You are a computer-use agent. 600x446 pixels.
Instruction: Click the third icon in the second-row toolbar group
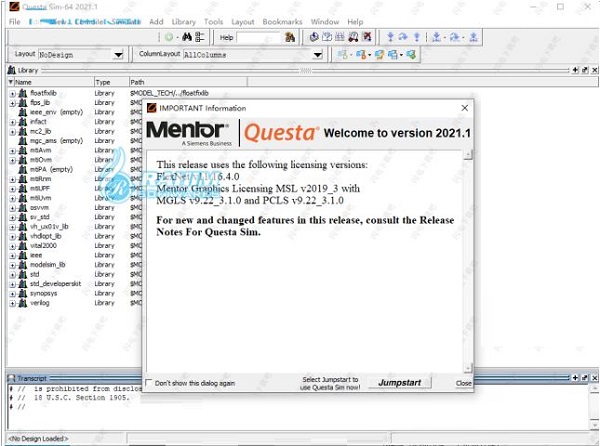pyautogui.click(x=379, y=55)
